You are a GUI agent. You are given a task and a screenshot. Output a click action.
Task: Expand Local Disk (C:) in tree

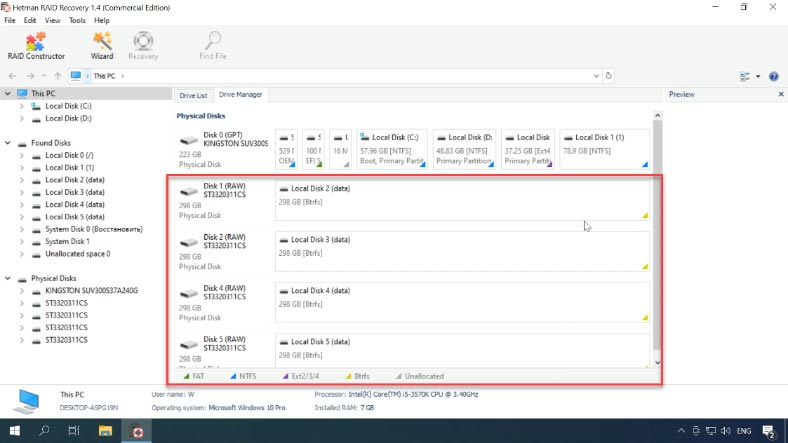tap(22, 106)
